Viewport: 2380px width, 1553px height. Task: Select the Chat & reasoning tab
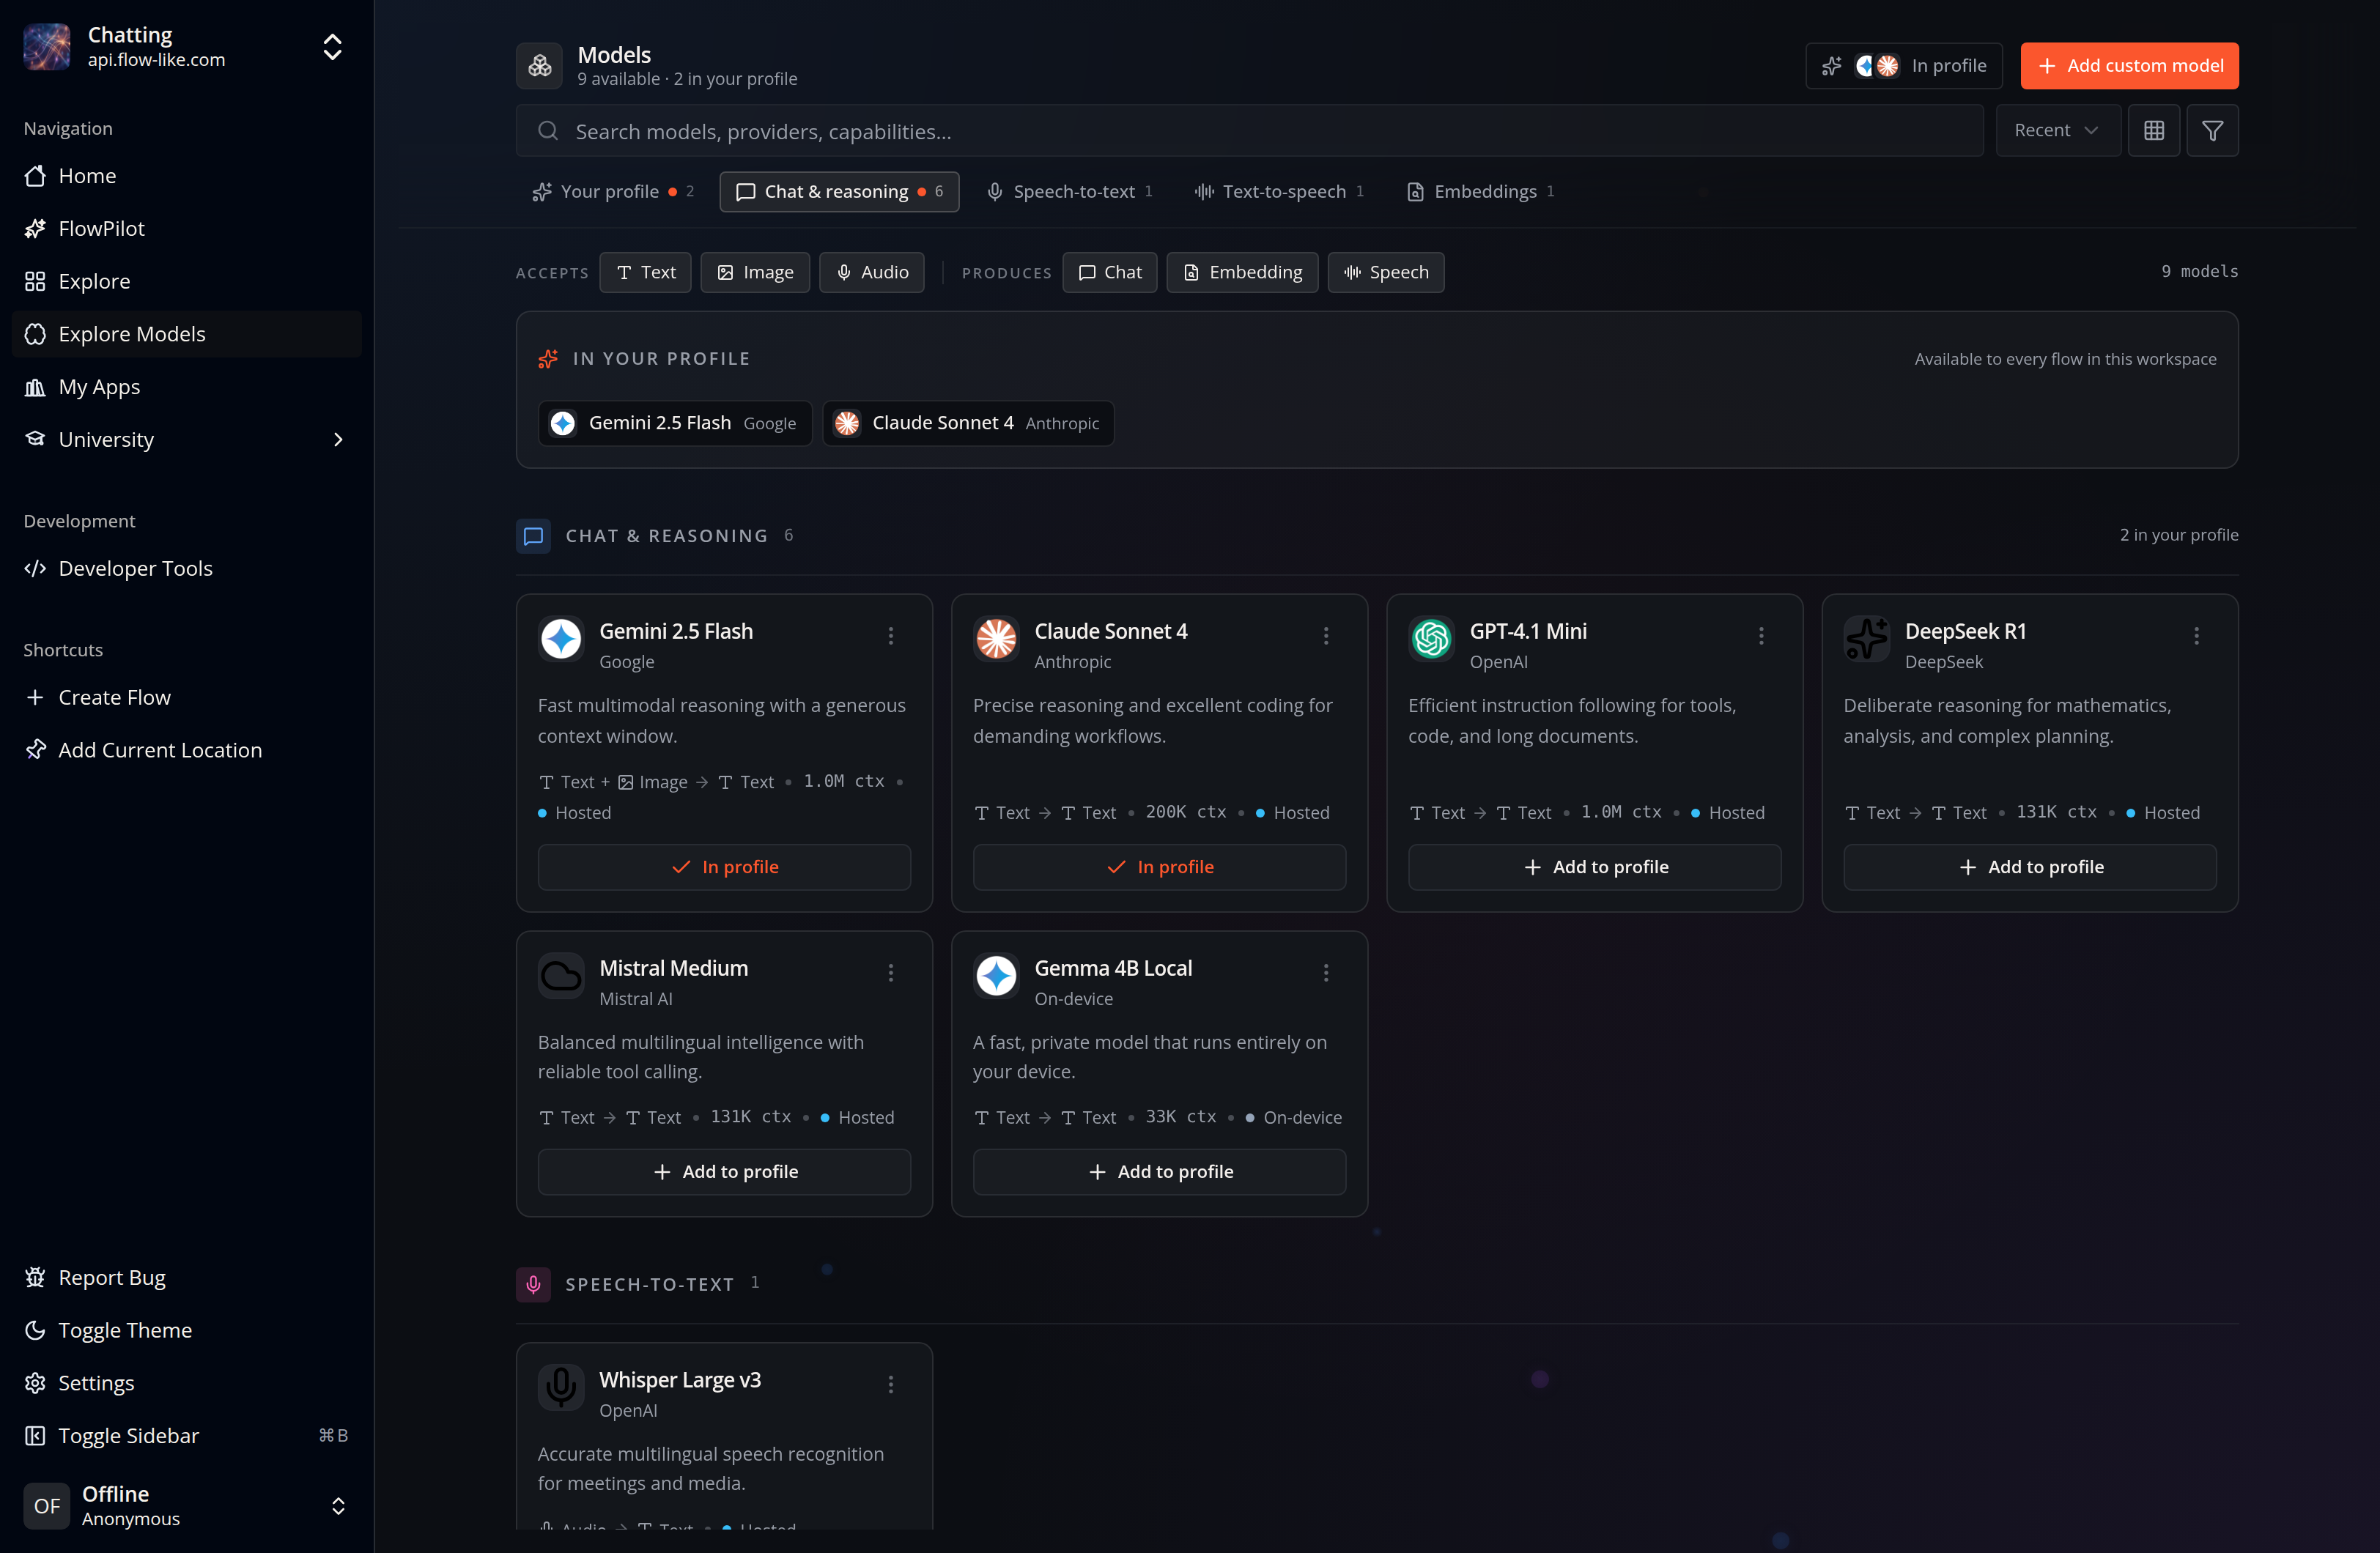coord(839,192)
